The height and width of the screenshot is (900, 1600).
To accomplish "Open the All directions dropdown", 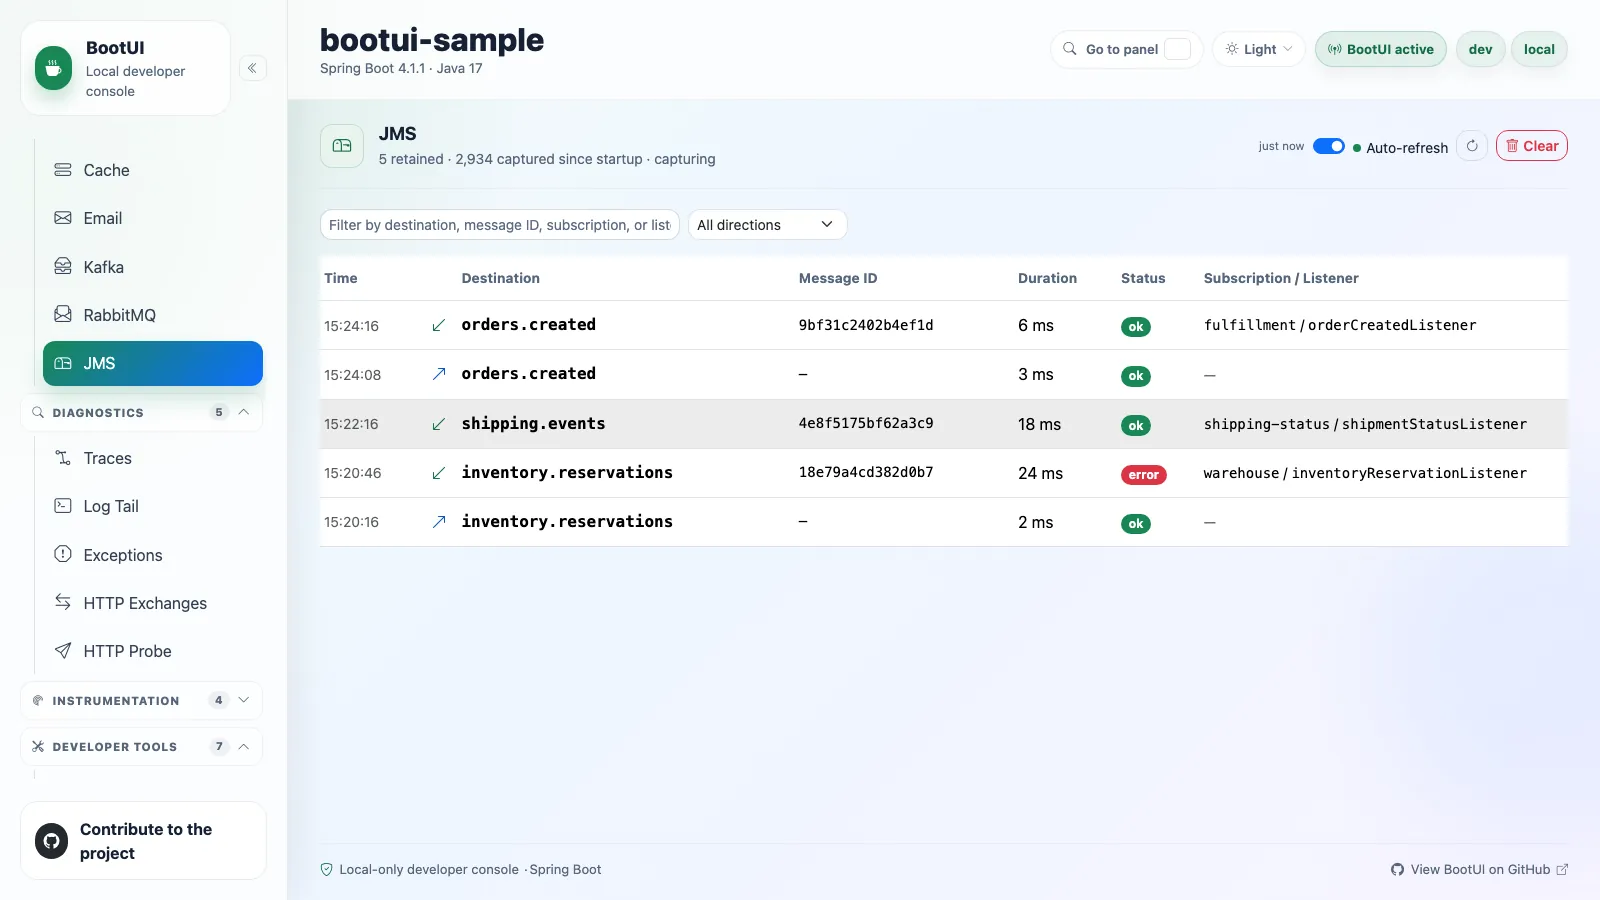I will 767,225.
